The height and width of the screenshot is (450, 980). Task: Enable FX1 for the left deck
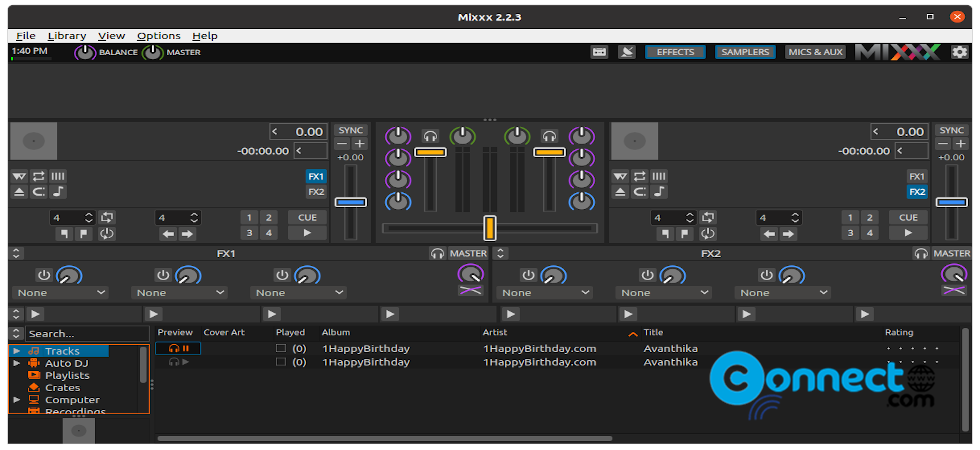coord(316,176)
